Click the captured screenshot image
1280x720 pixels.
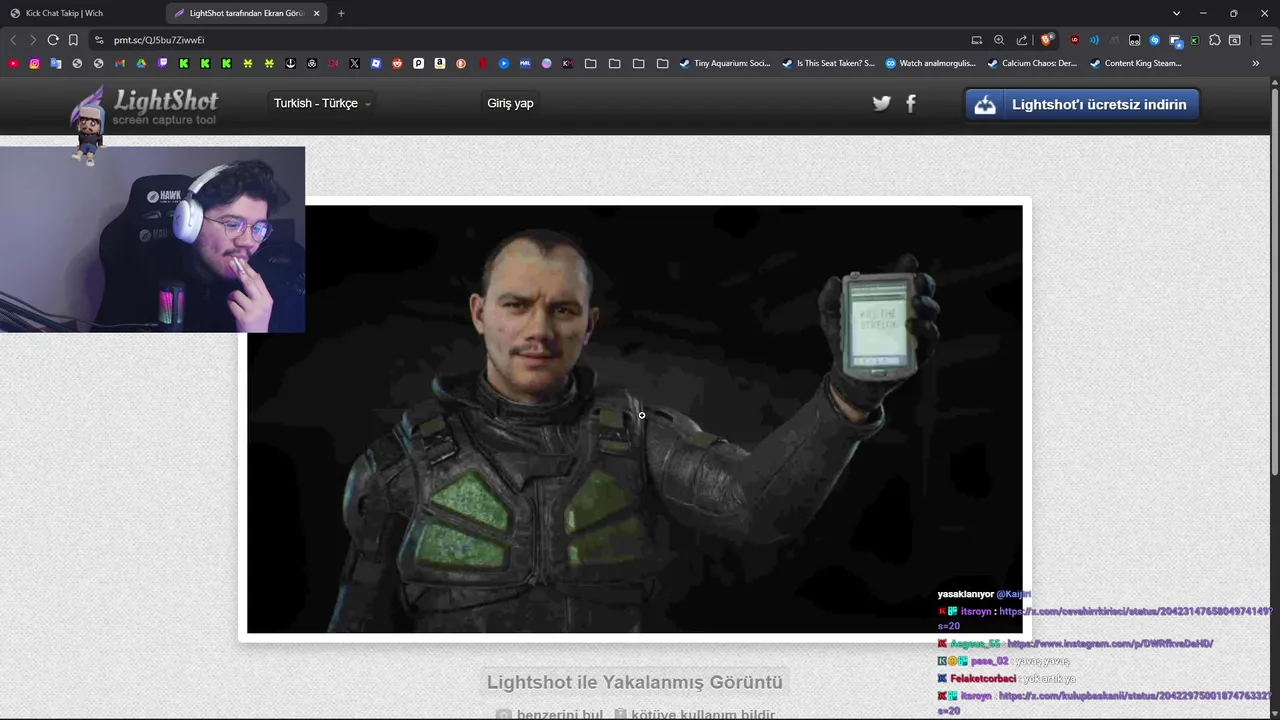(635, 419)
